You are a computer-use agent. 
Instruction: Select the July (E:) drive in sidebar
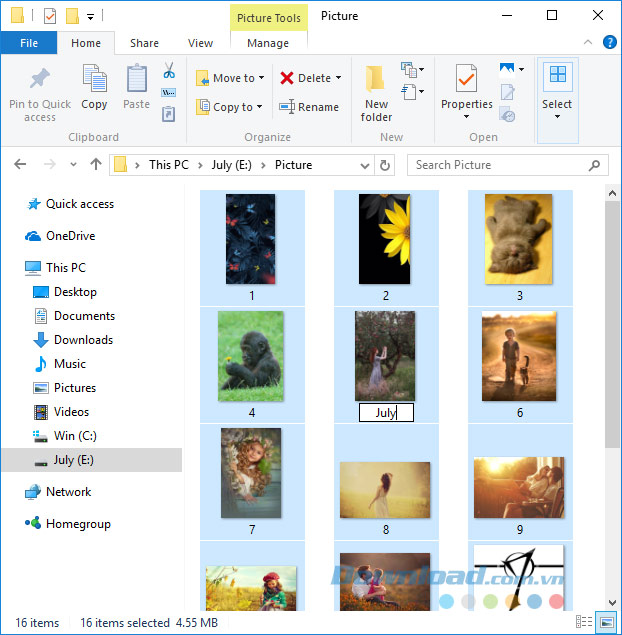coord(92,460)
